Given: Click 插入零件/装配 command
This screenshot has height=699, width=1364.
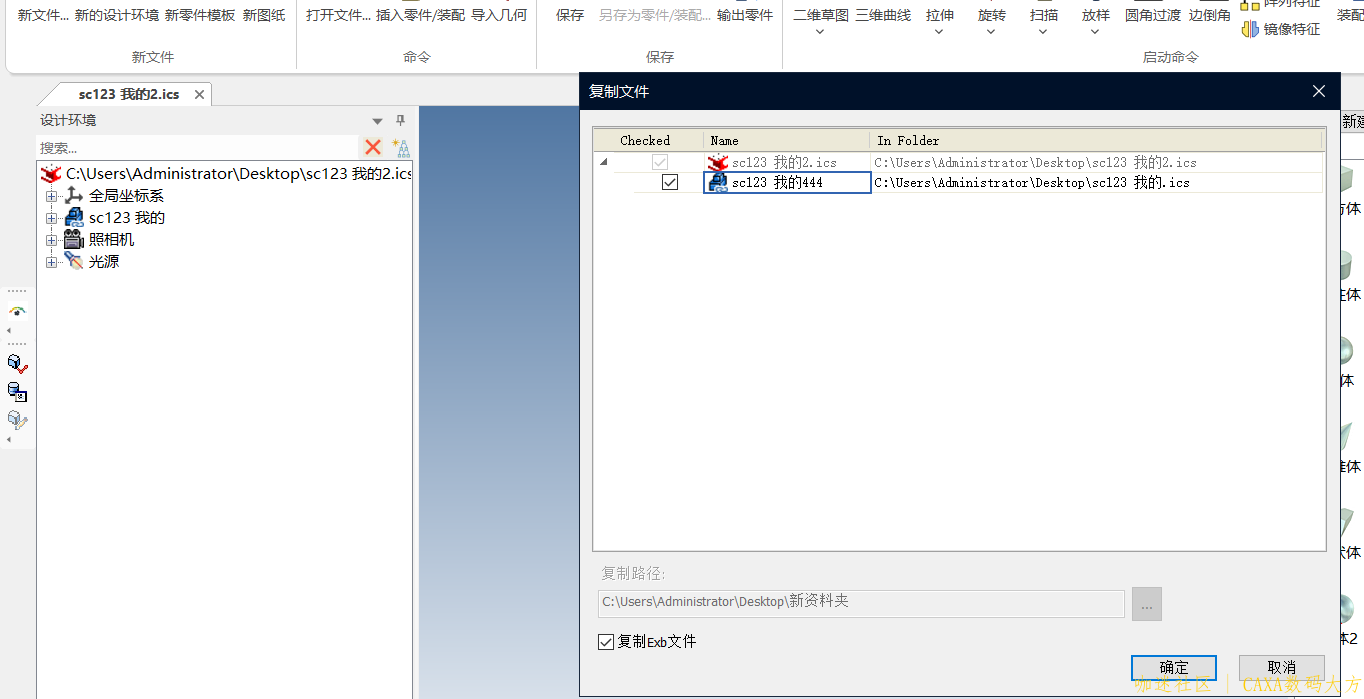Looking at the screenshot, I should click(x=420, y=15).
